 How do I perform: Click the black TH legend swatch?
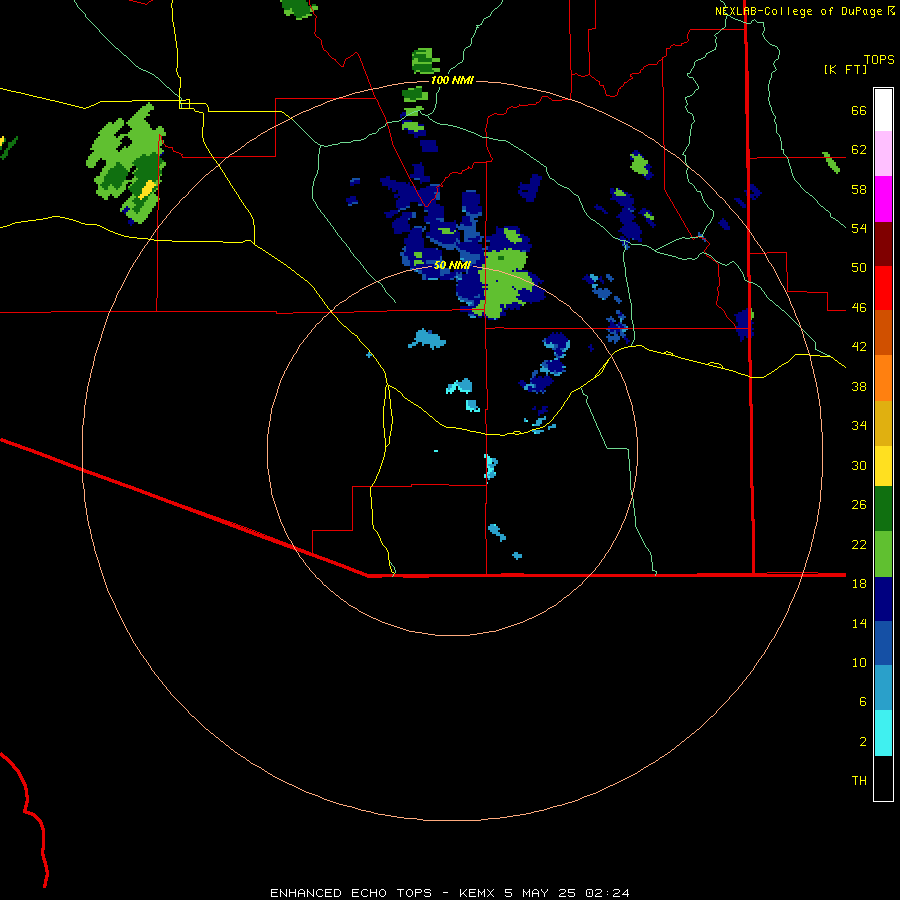(883, 778)
